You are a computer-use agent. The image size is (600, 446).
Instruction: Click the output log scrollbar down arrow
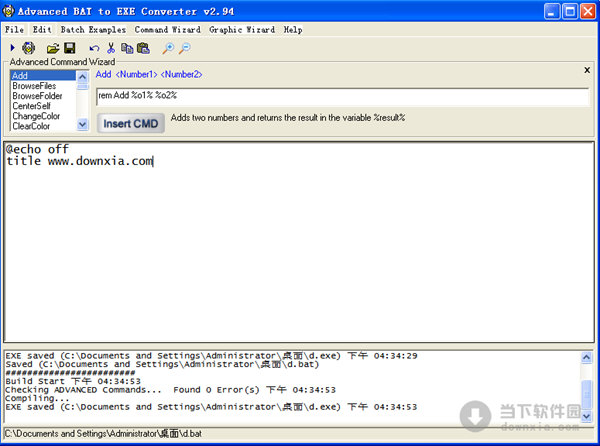tap(587, 416)
